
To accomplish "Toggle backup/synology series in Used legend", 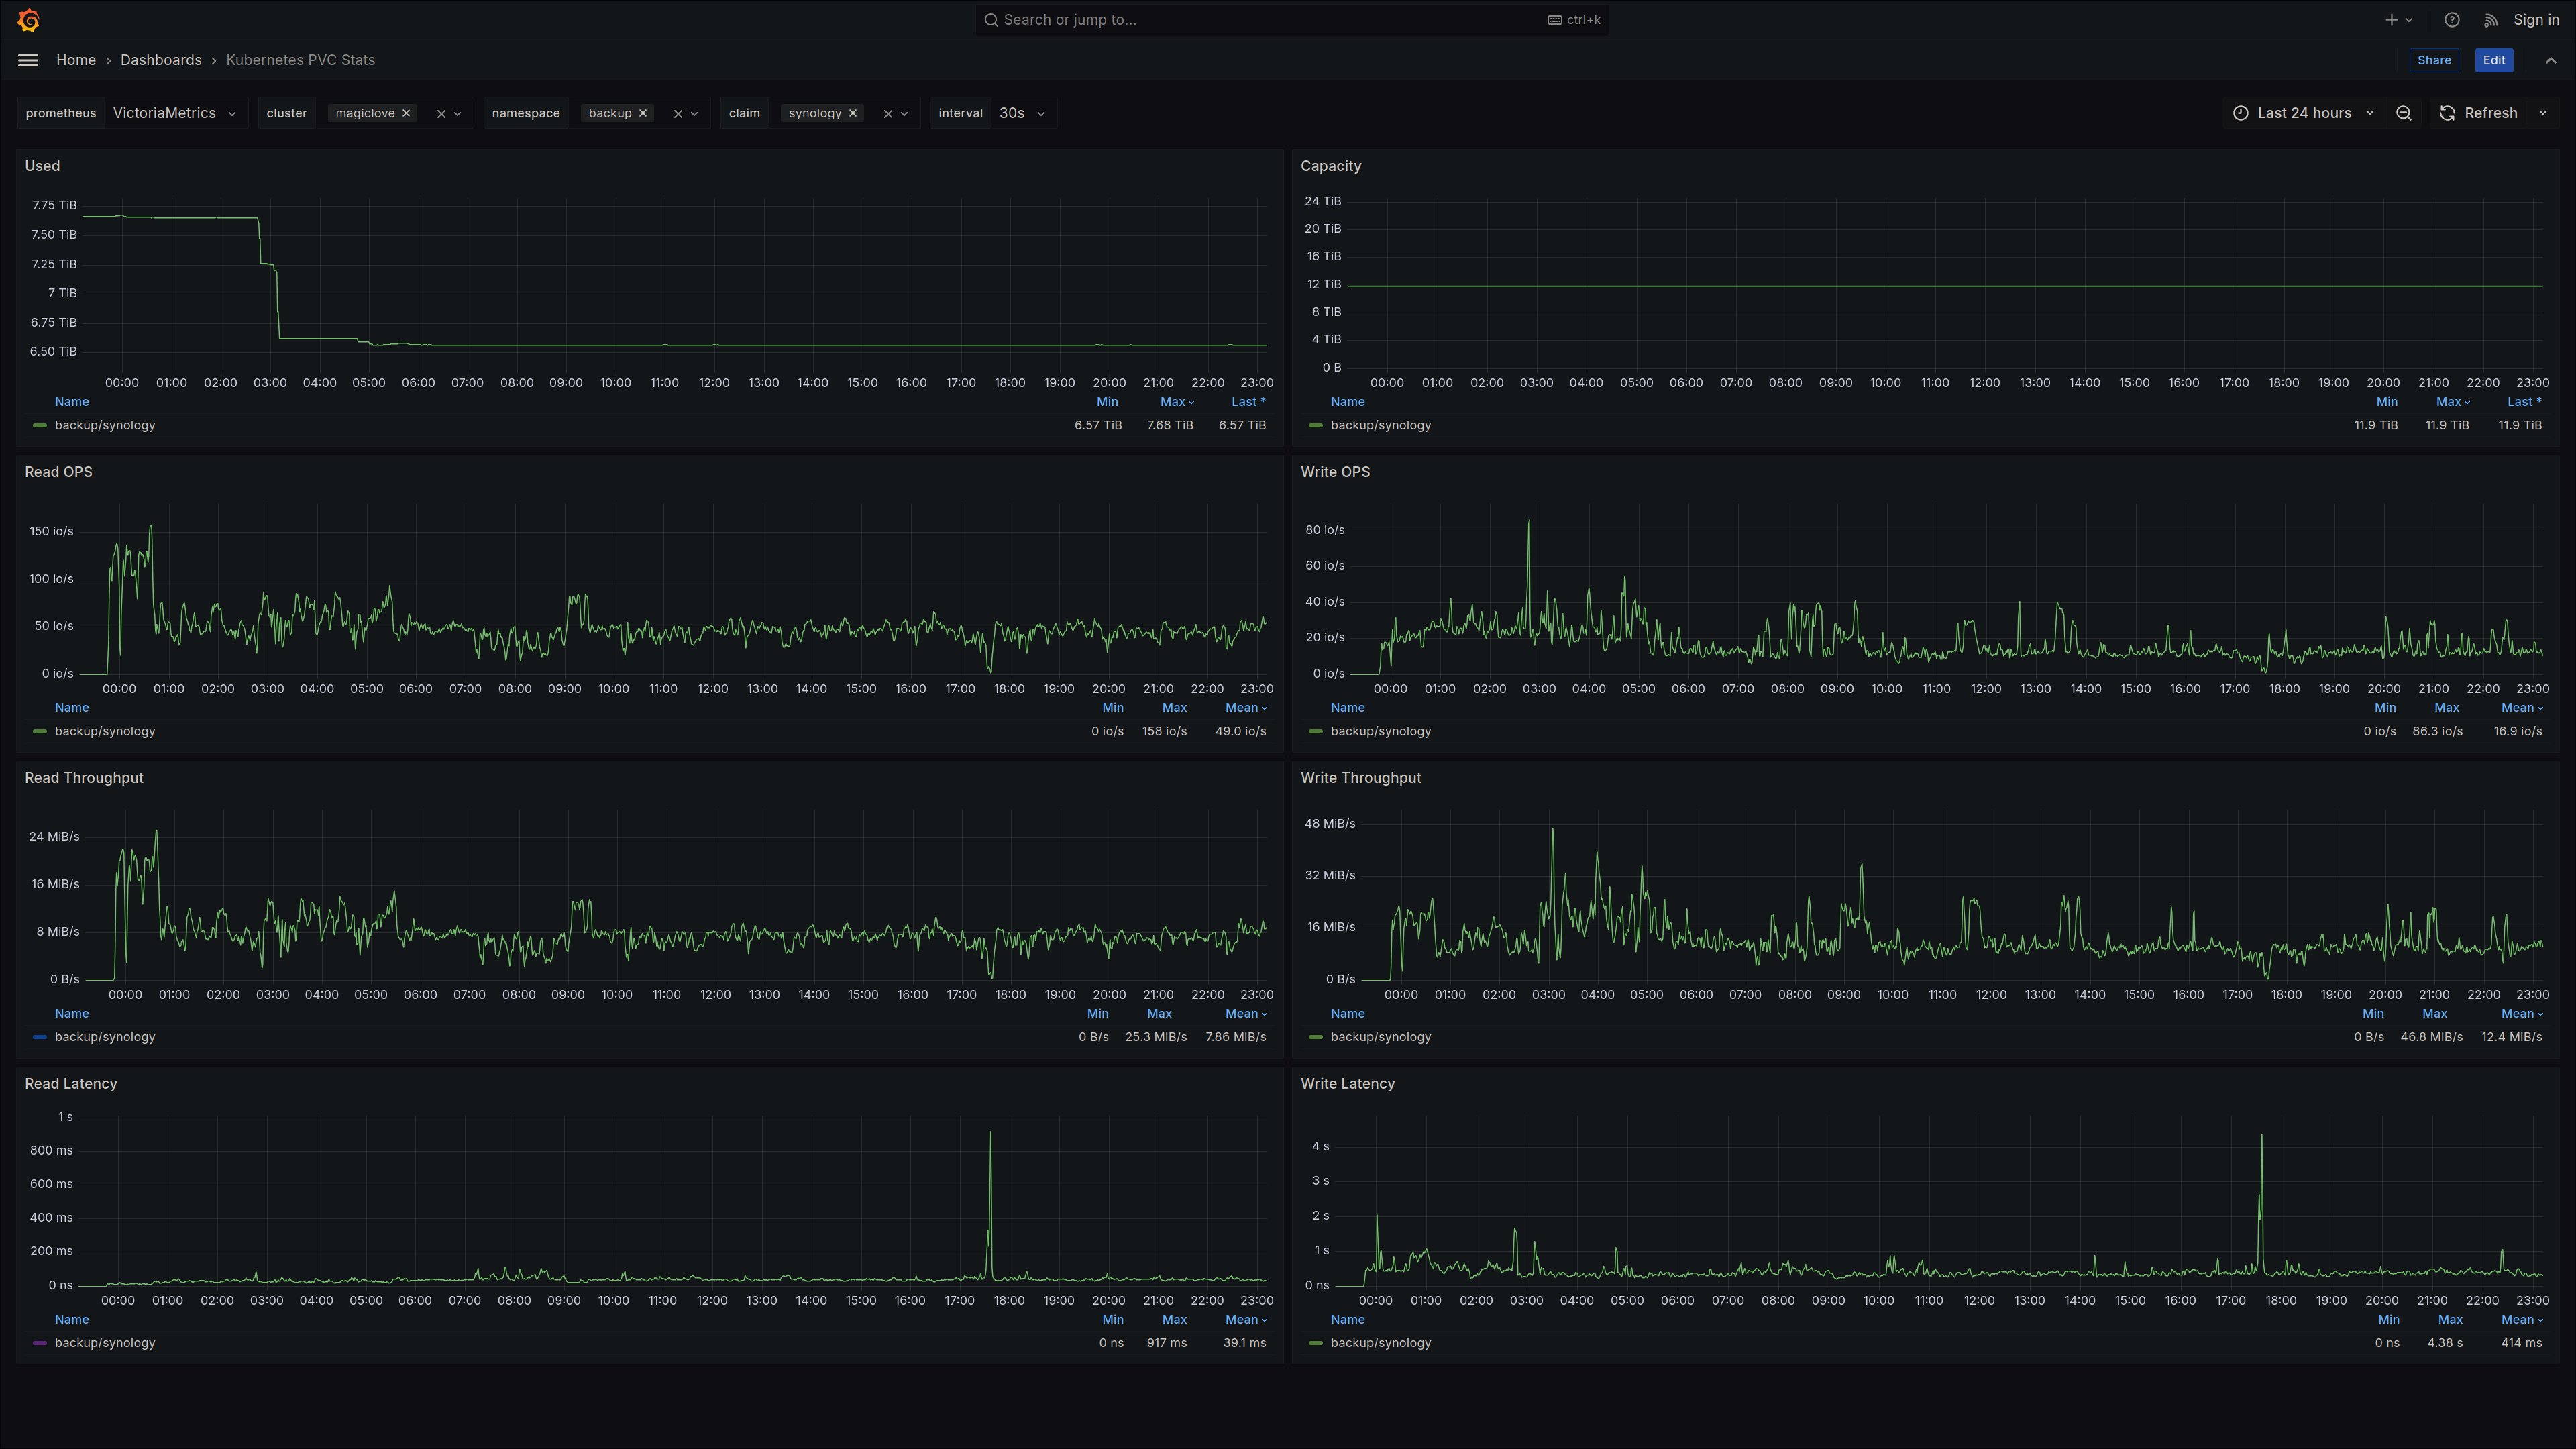I will [104, 425].
